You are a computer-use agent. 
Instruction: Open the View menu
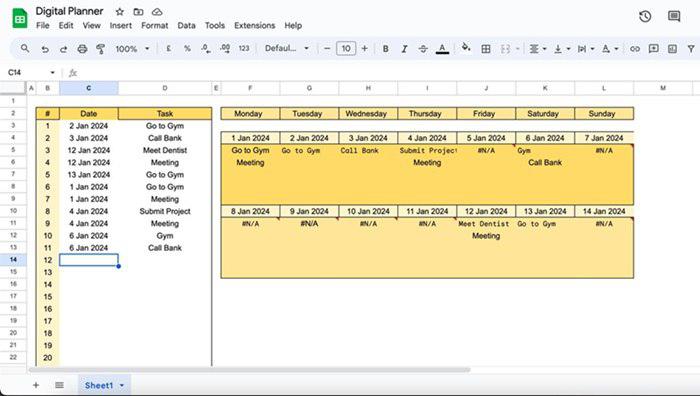point(92,25)
